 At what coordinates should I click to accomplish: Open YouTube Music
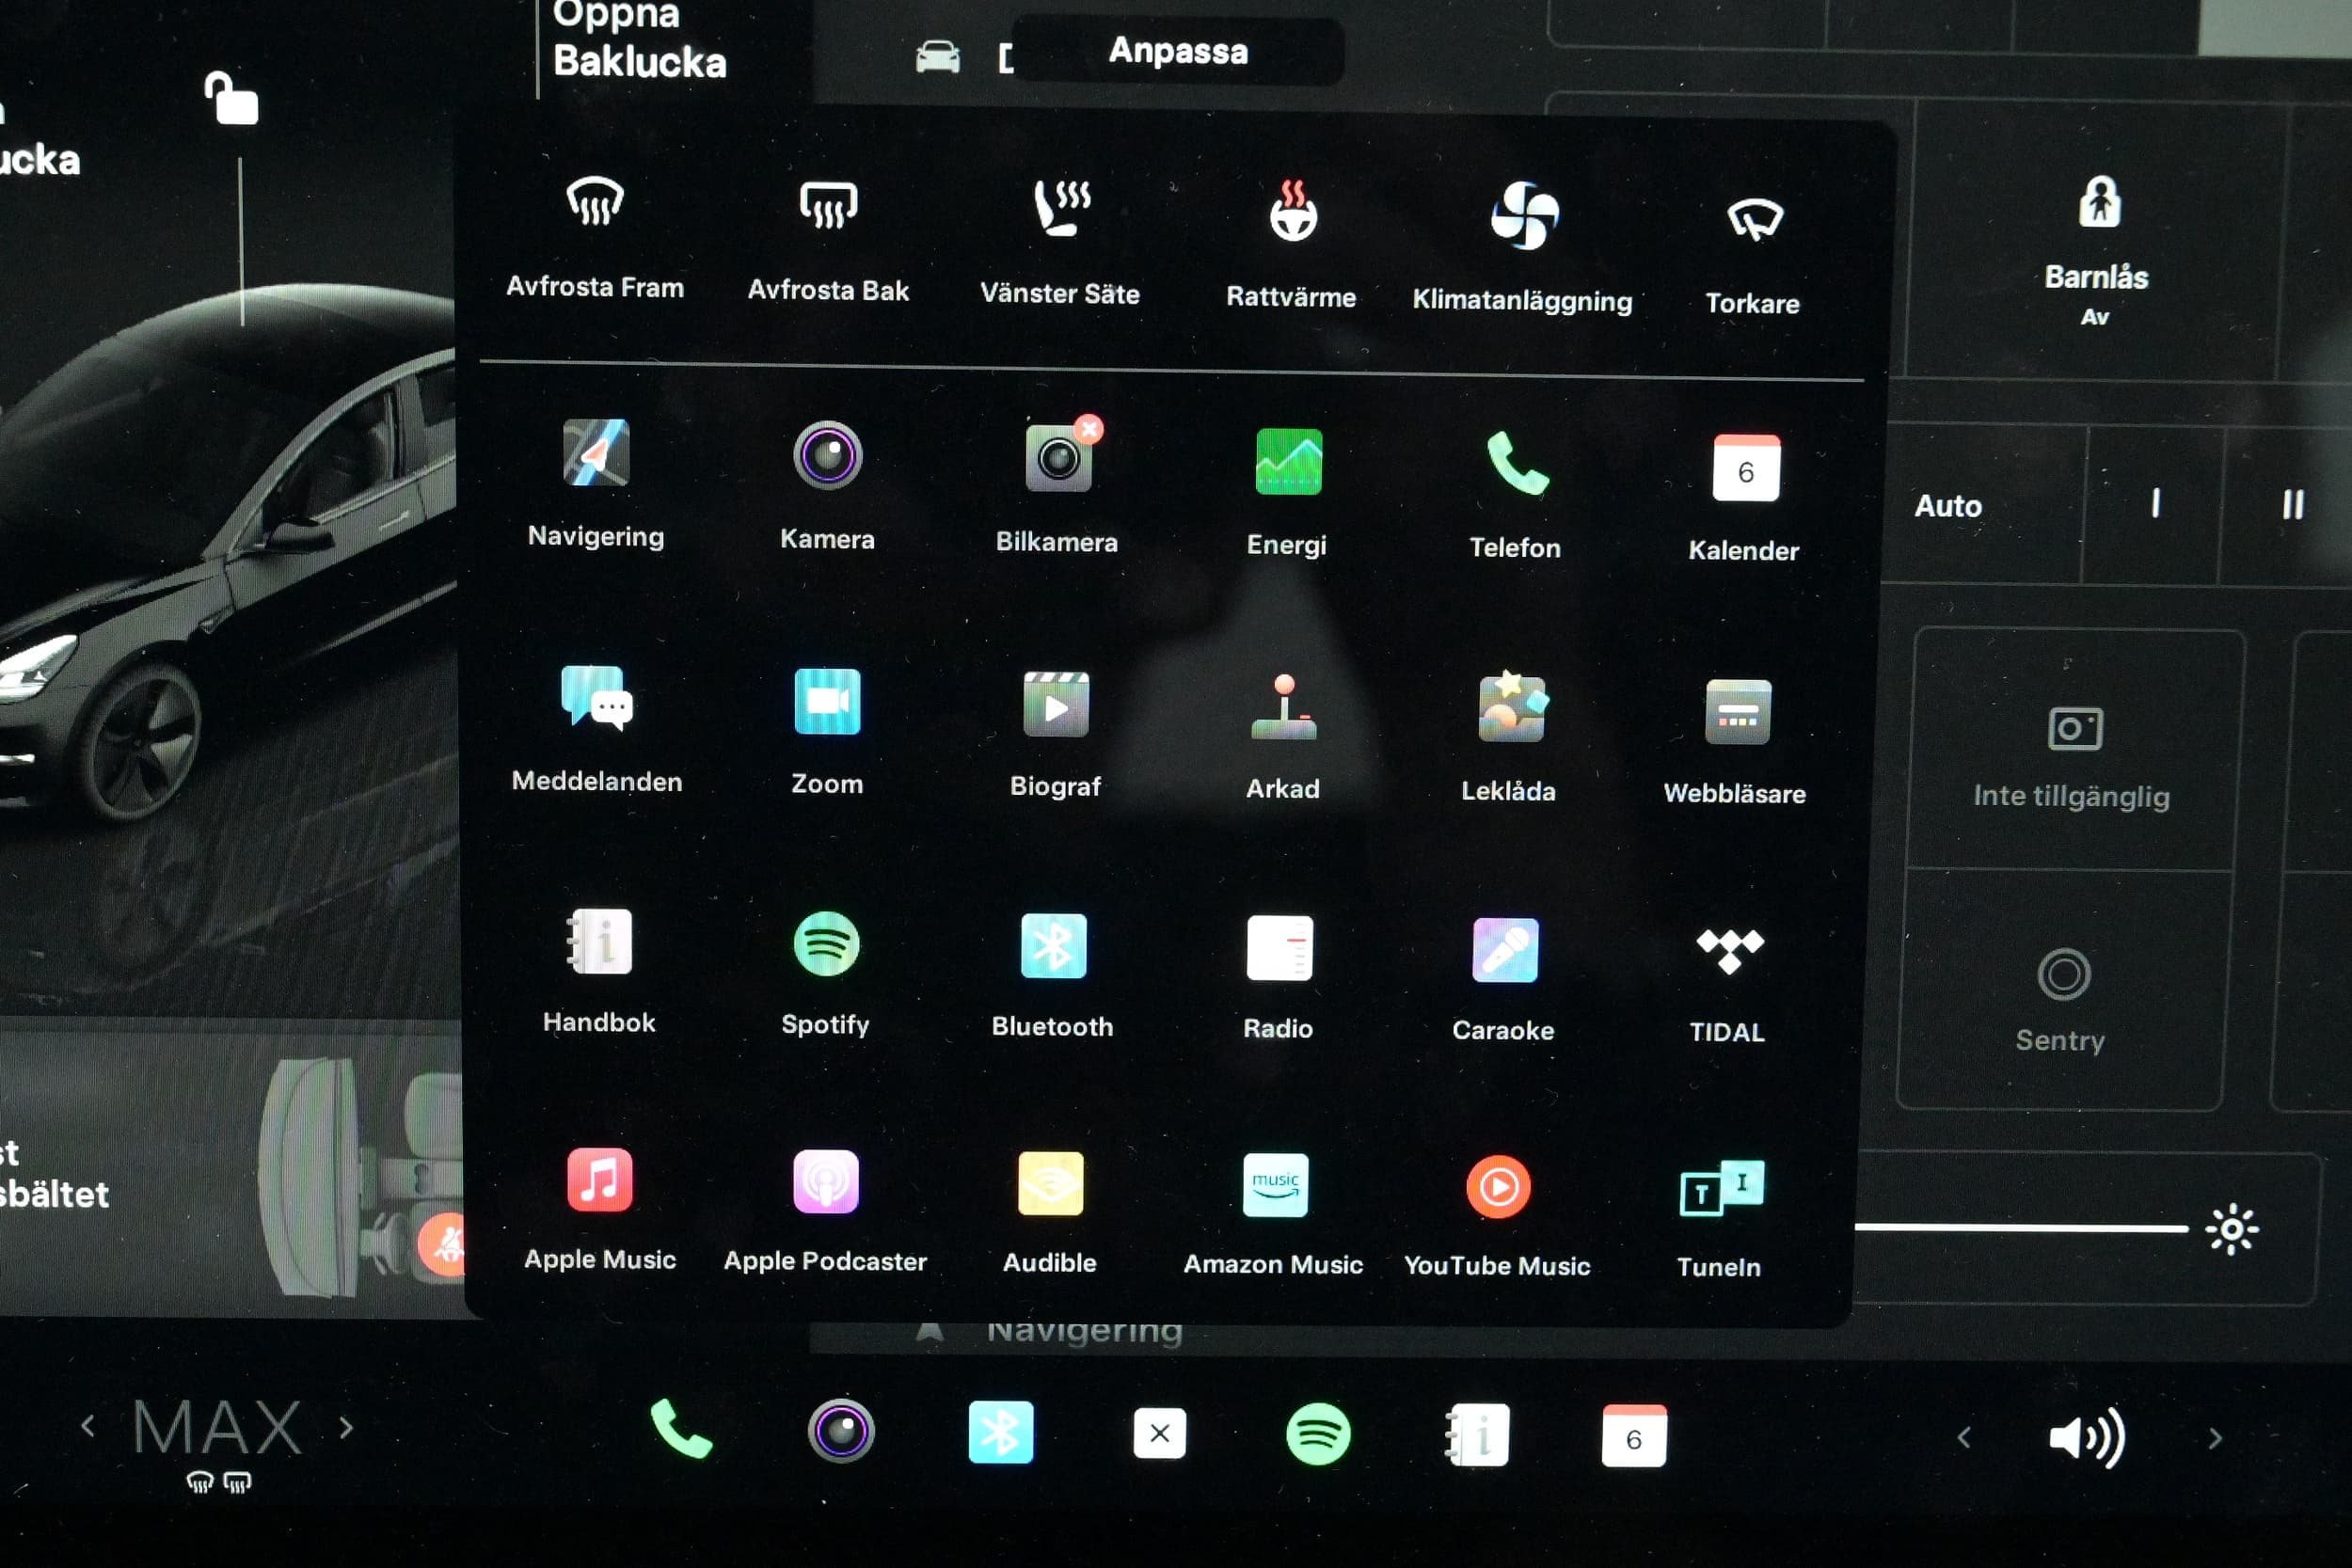click(1498, 1217)
